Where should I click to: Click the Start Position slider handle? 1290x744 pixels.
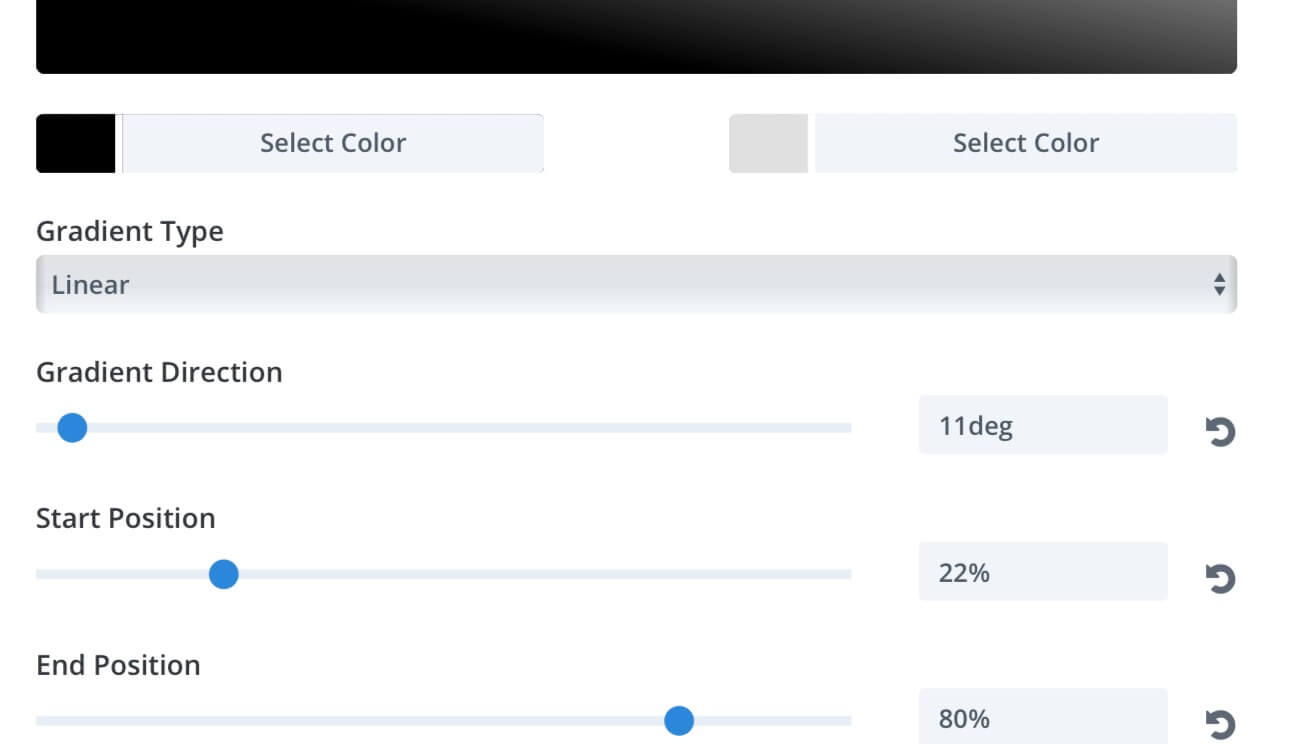coord(223,574)
